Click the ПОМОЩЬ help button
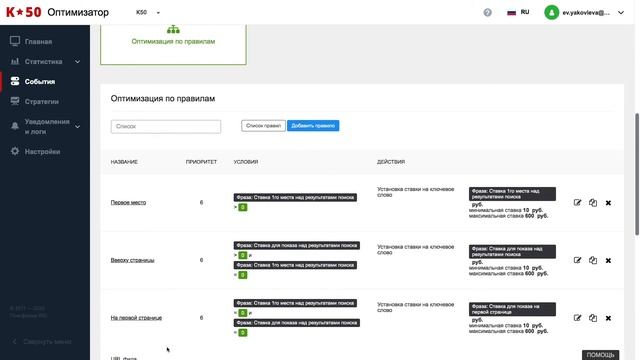 click(600, 355)
